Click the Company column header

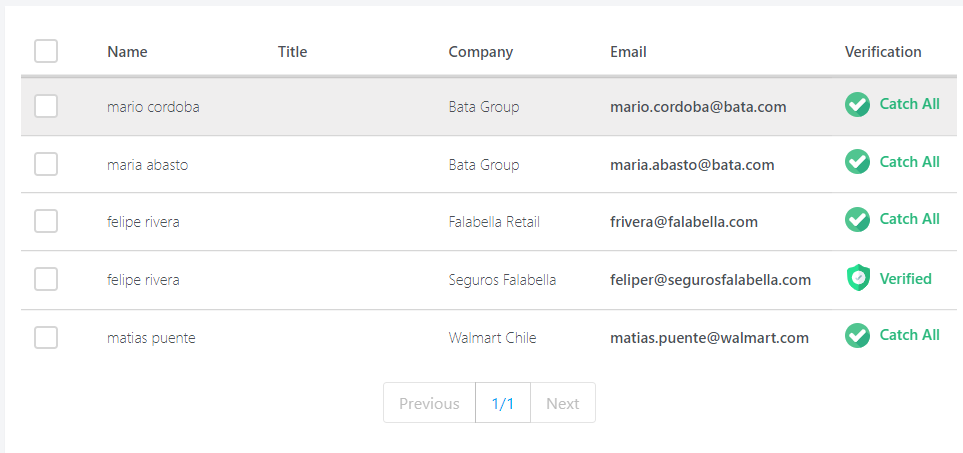click(480, 52)
